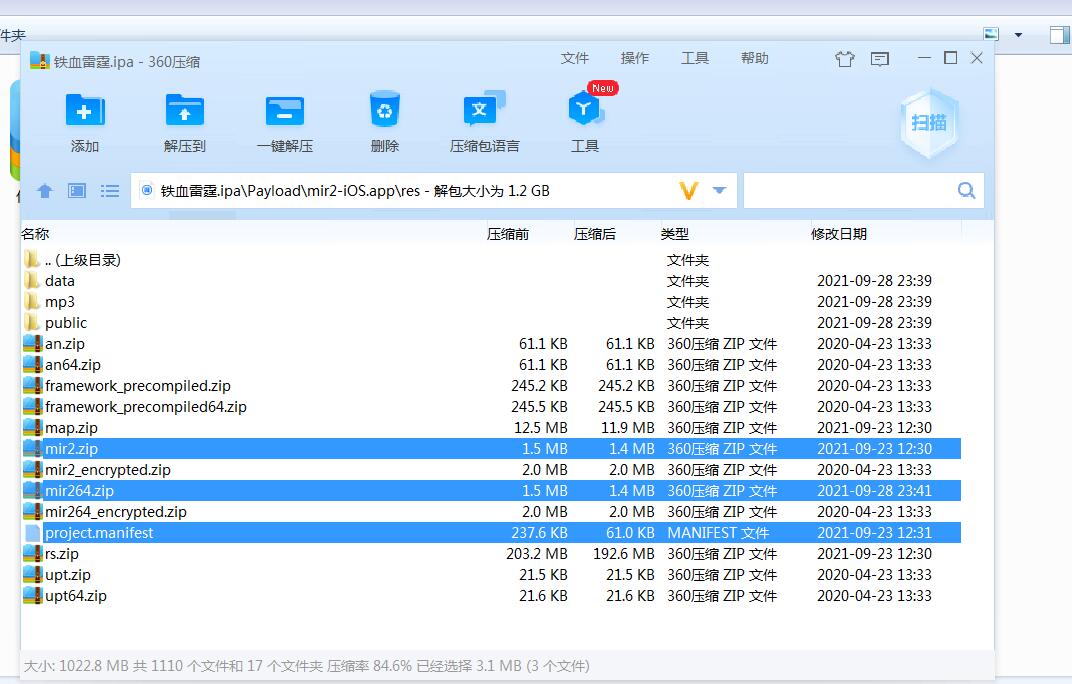This screenshot has height=684, width=1072.
Task: Click the search input field
Action: [850, 191]
